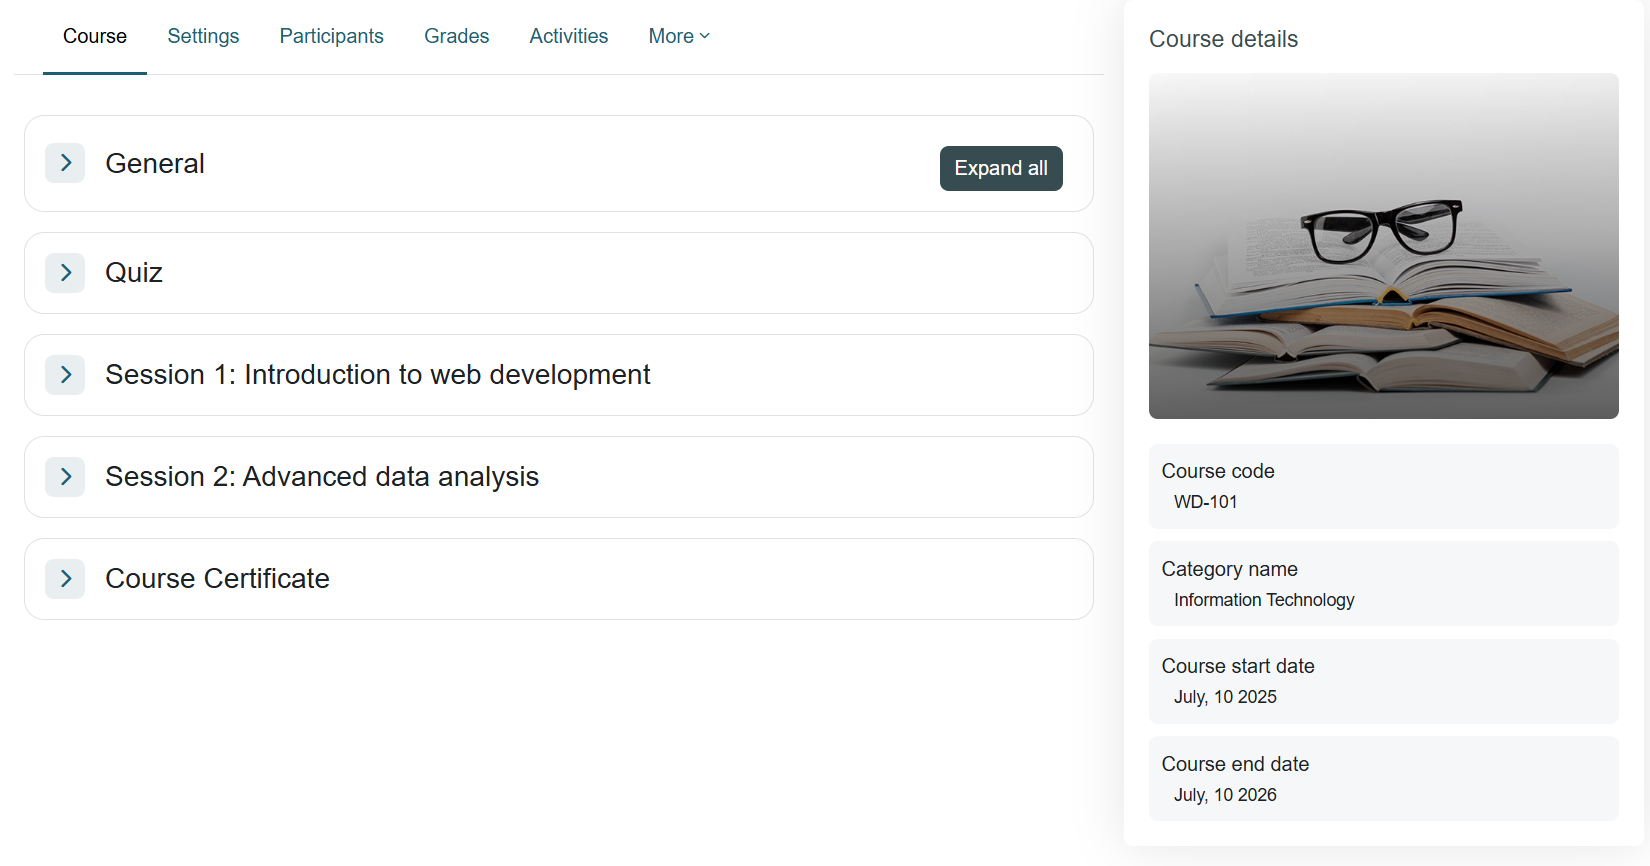Go to the Grades tab
1650x866 pixels.
[456, 36]
